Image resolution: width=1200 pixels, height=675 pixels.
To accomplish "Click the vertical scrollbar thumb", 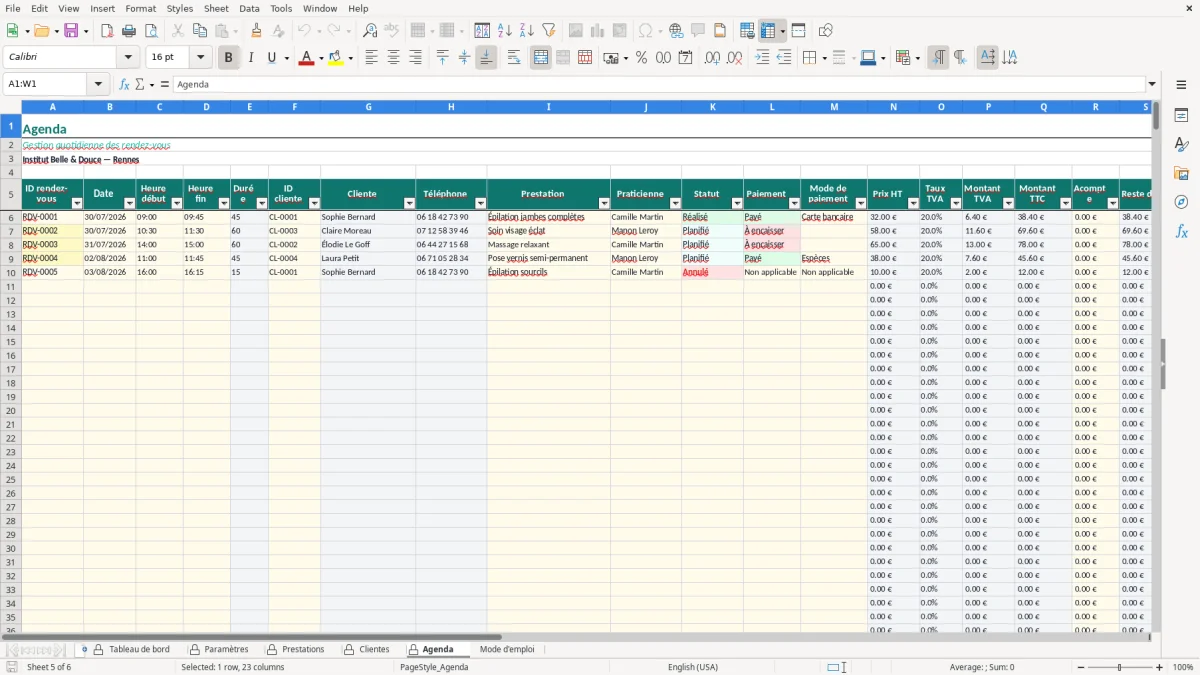I will pyautogui.click(x=1156, y=116).
